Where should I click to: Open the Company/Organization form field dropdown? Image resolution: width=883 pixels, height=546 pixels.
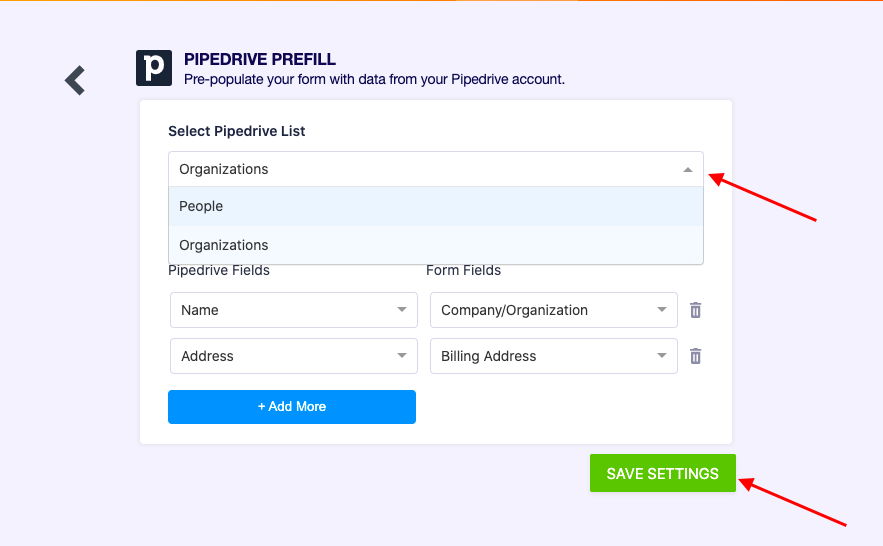pos(553,310)
